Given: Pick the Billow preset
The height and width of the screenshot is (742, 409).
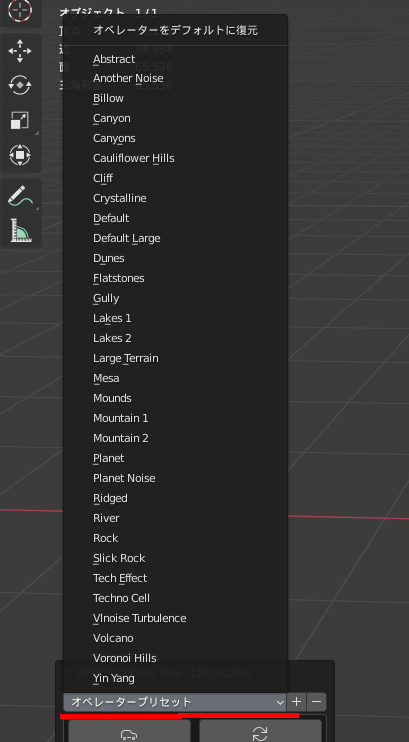Looking at the screenshot, I should click(175, 98).
